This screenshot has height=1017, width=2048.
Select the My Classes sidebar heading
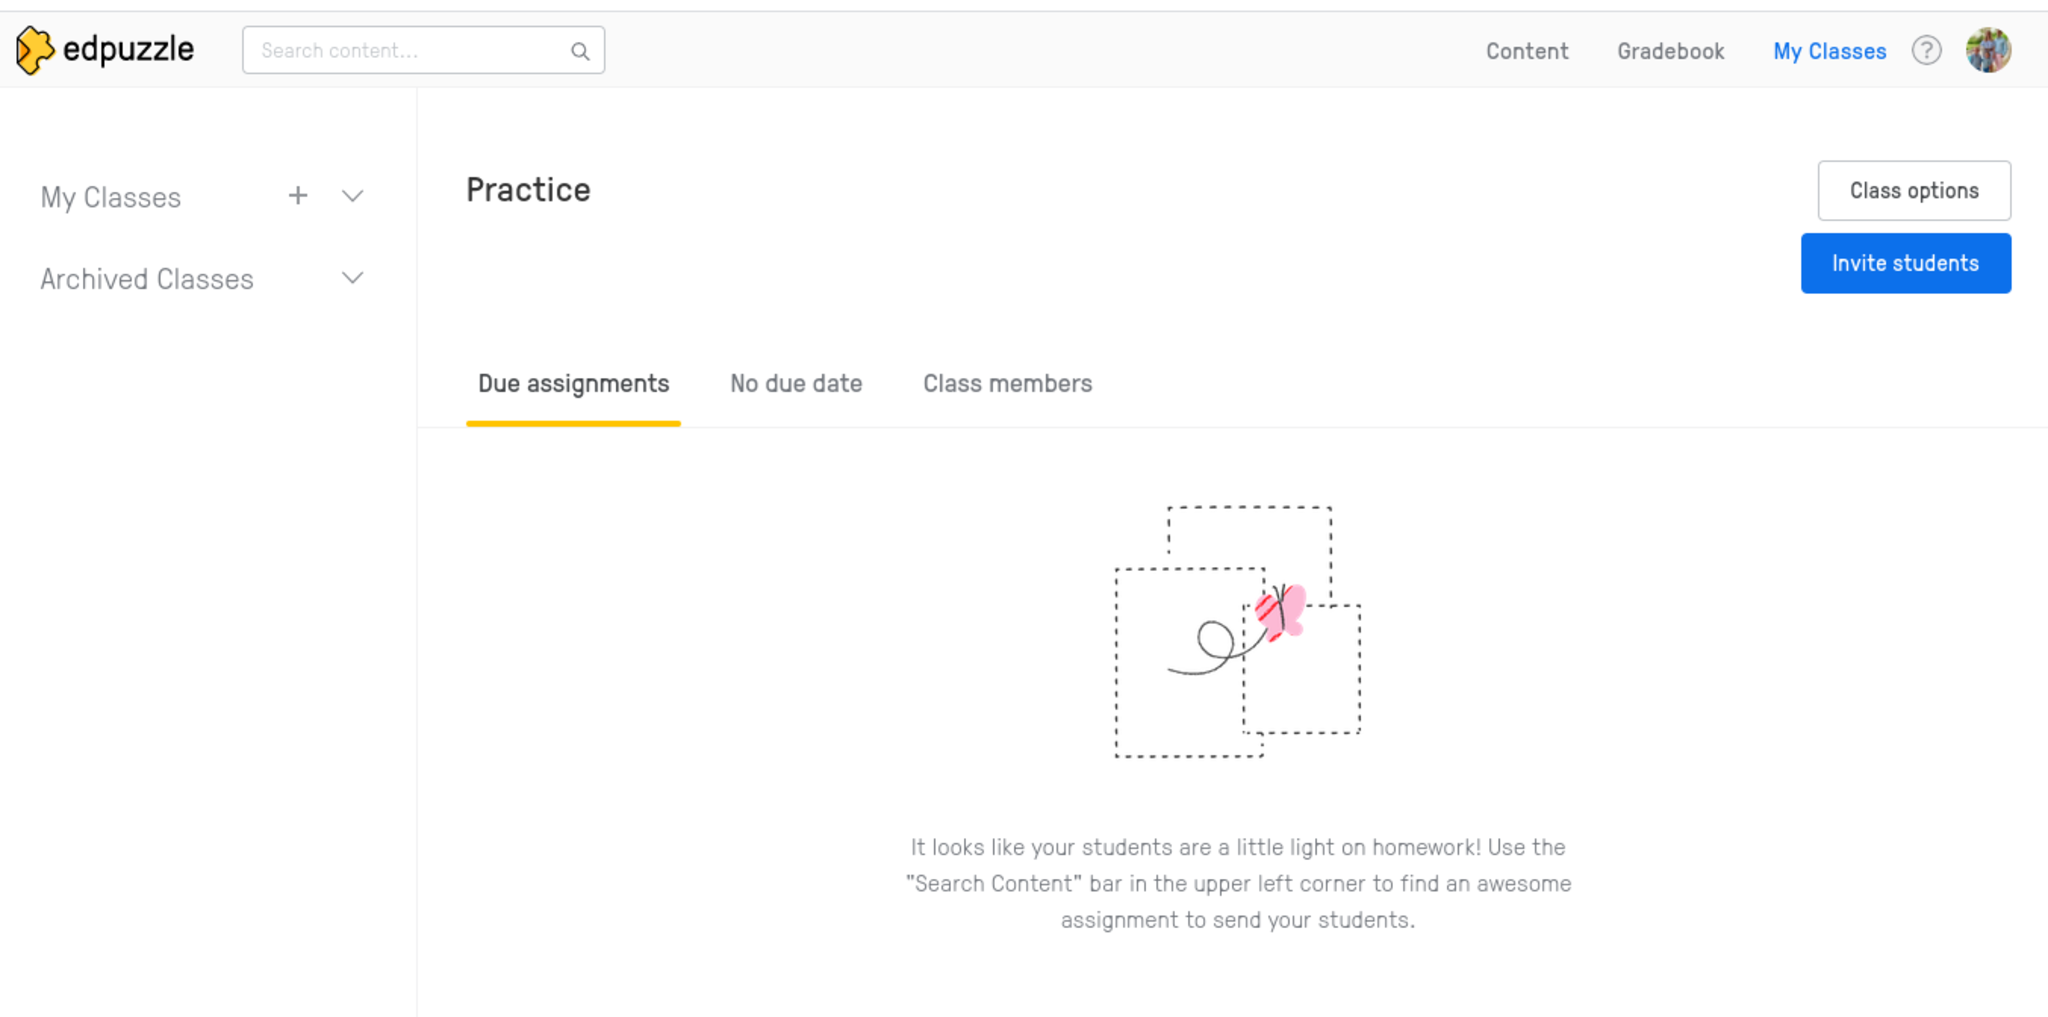(x=111, y=197)
